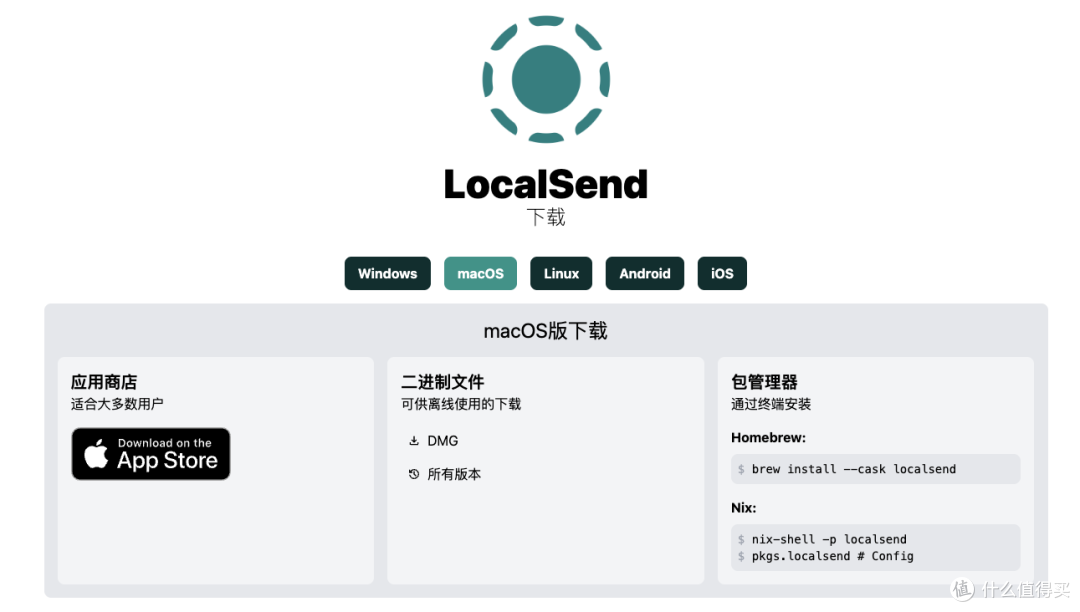Click the 二进制文件 card heading
This screenshot has width=1080, height=612.
point(442,382)
